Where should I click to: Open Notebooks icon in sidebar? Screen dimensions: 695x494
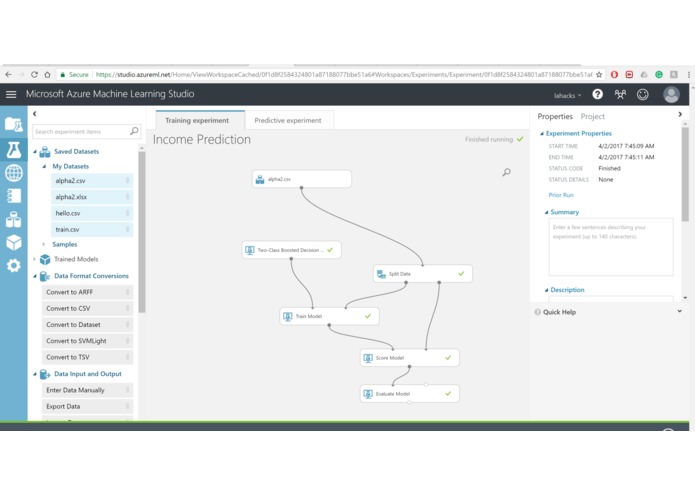point(14,196)
